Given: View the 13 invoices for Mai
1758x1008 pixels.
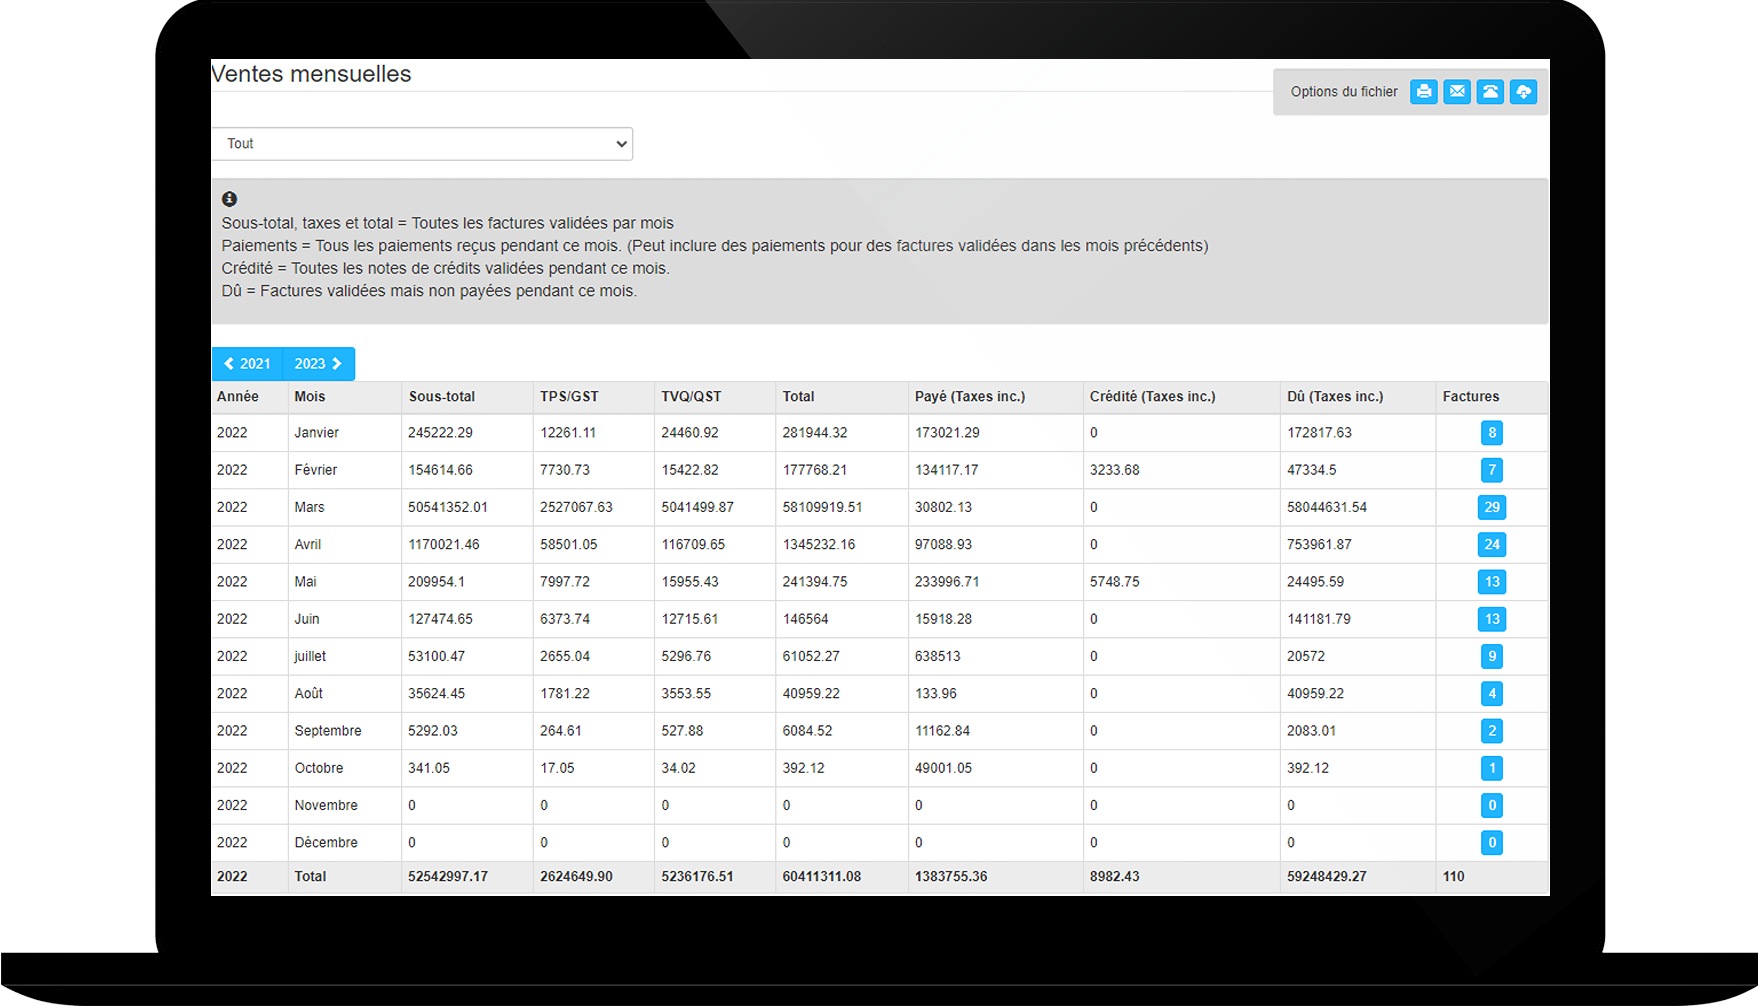Looking at the screenshot, I should tap(1491, 582).
